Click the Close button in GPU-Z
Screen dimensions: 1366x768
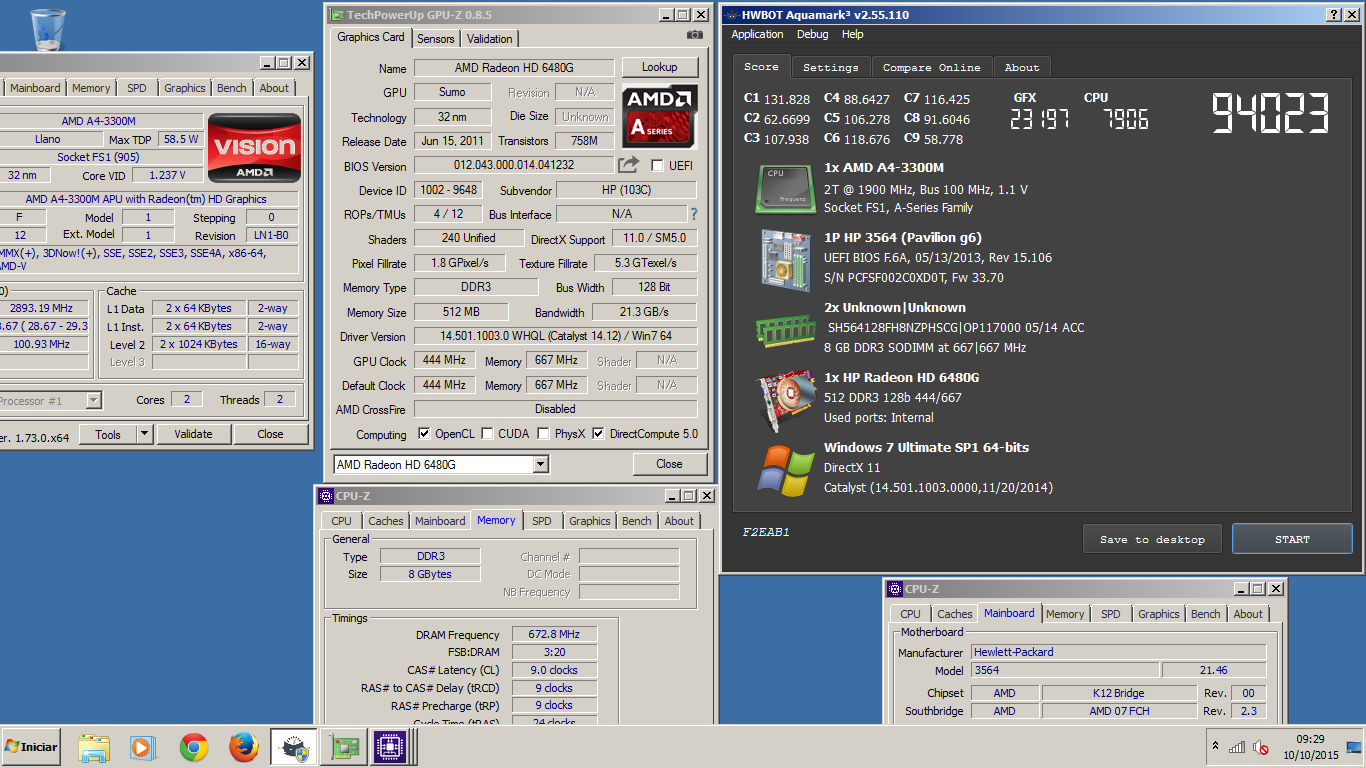tap(669, 464)
